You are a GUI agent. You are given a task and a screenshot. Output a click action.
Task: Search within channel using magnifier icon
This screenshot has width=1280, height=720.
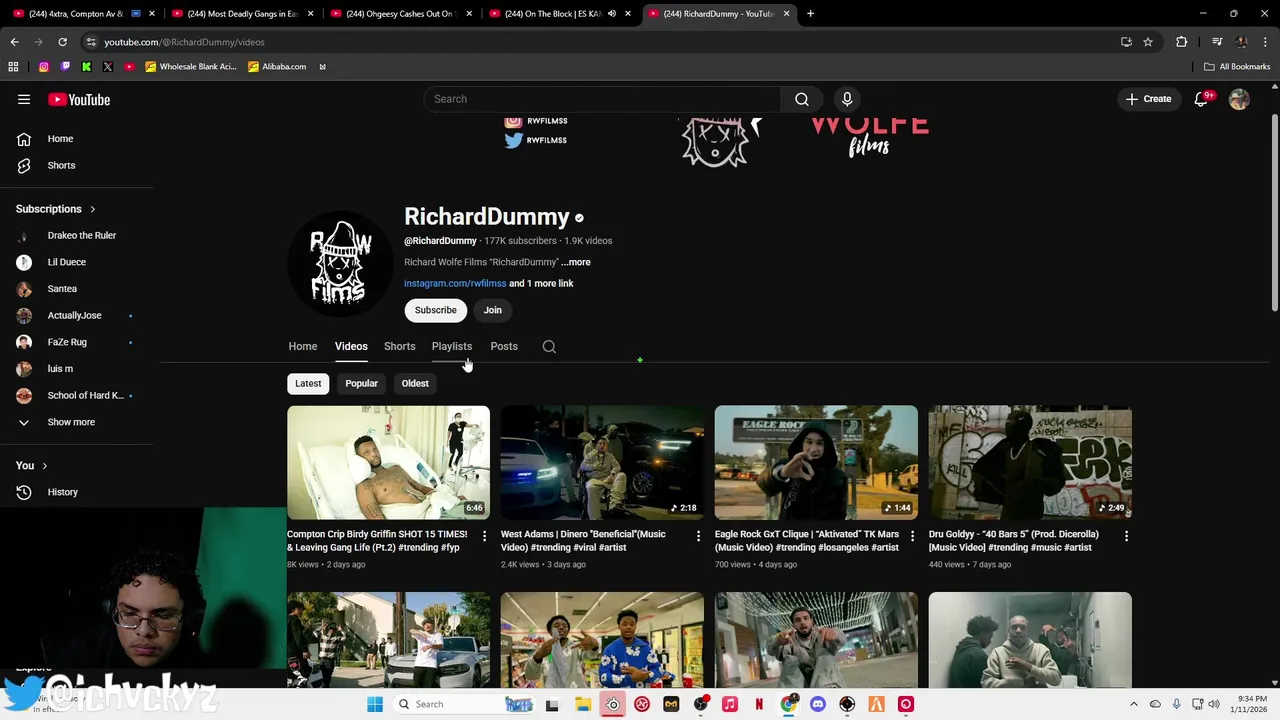coord(549,346)
